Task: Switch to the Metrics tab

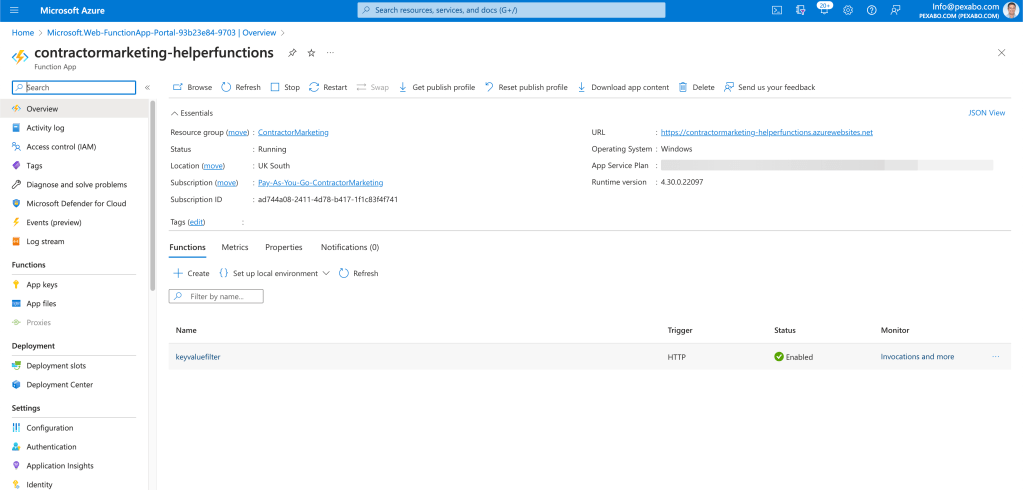Action: coord(235,247)
